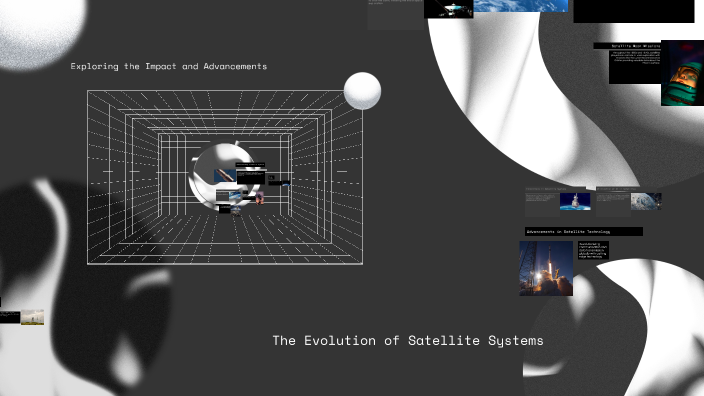The image size is (704, 396).
Task: Click the Moon Missions description text block
Action: pos(635,66)
